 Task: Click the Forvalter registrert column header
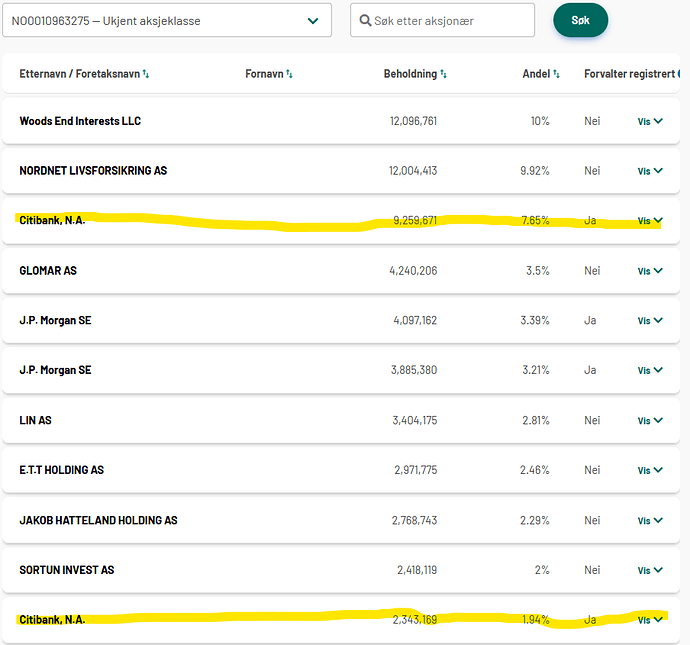point(630,74)
